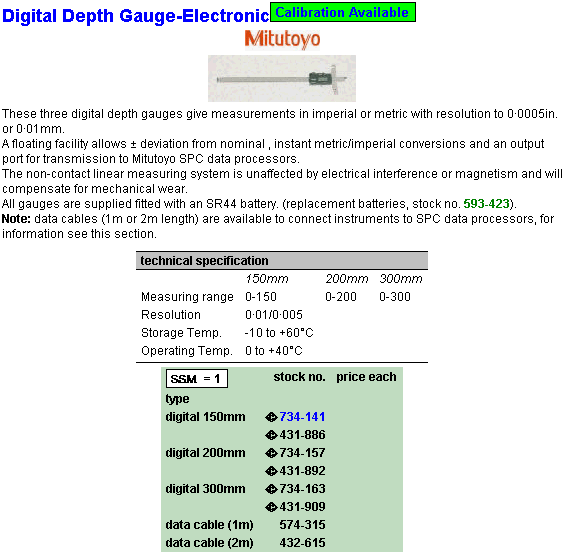Click the diamond icon beside 734-157
Screen dimensions: 564x554
coord(271,453)
